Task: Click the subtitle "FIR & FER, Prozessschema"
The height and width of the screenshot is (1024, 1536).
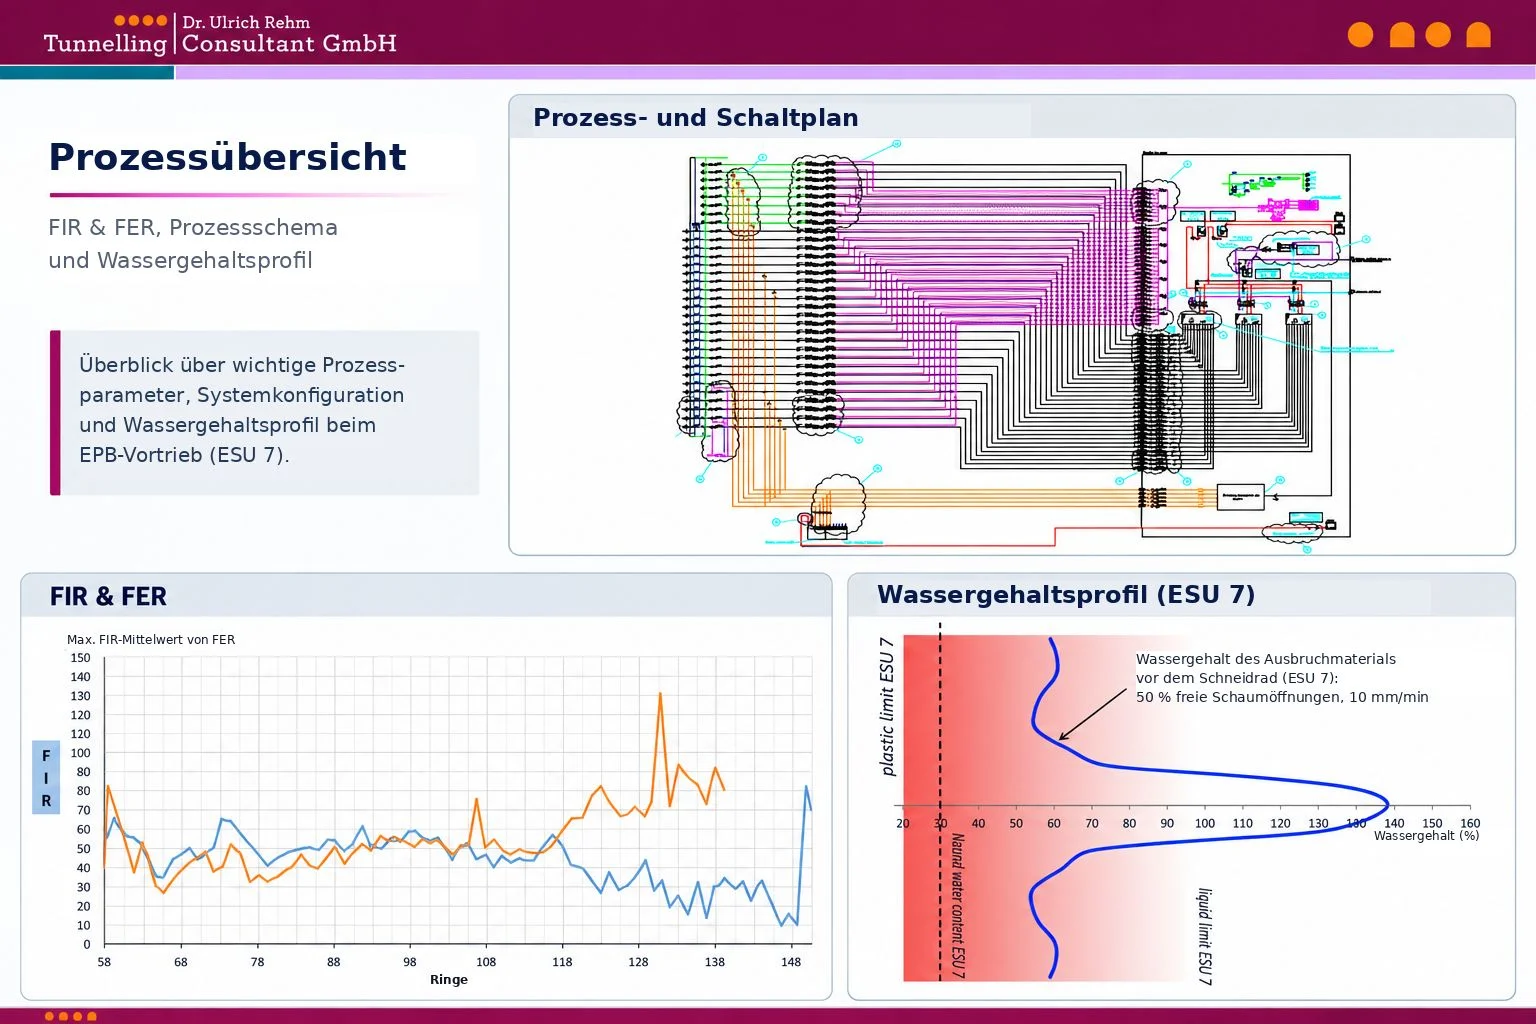Action: [193, 227]
